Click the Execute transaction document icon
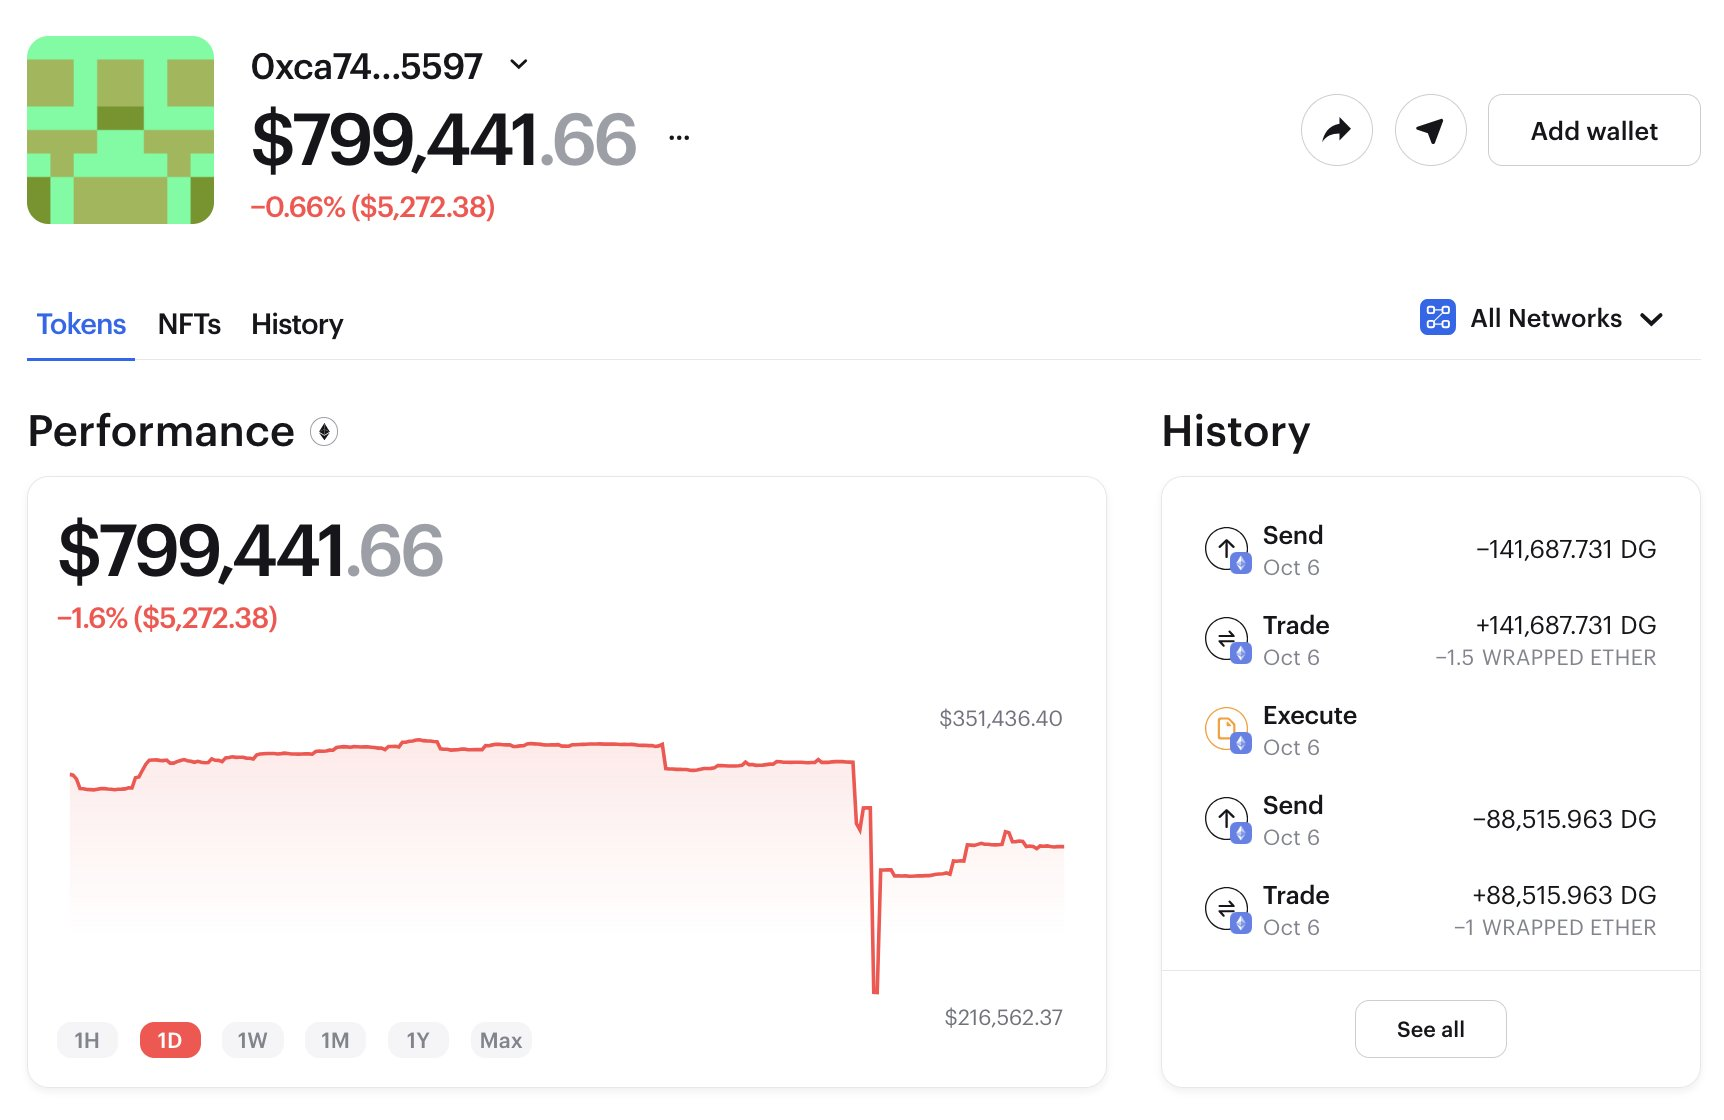 pos(1227,729)
